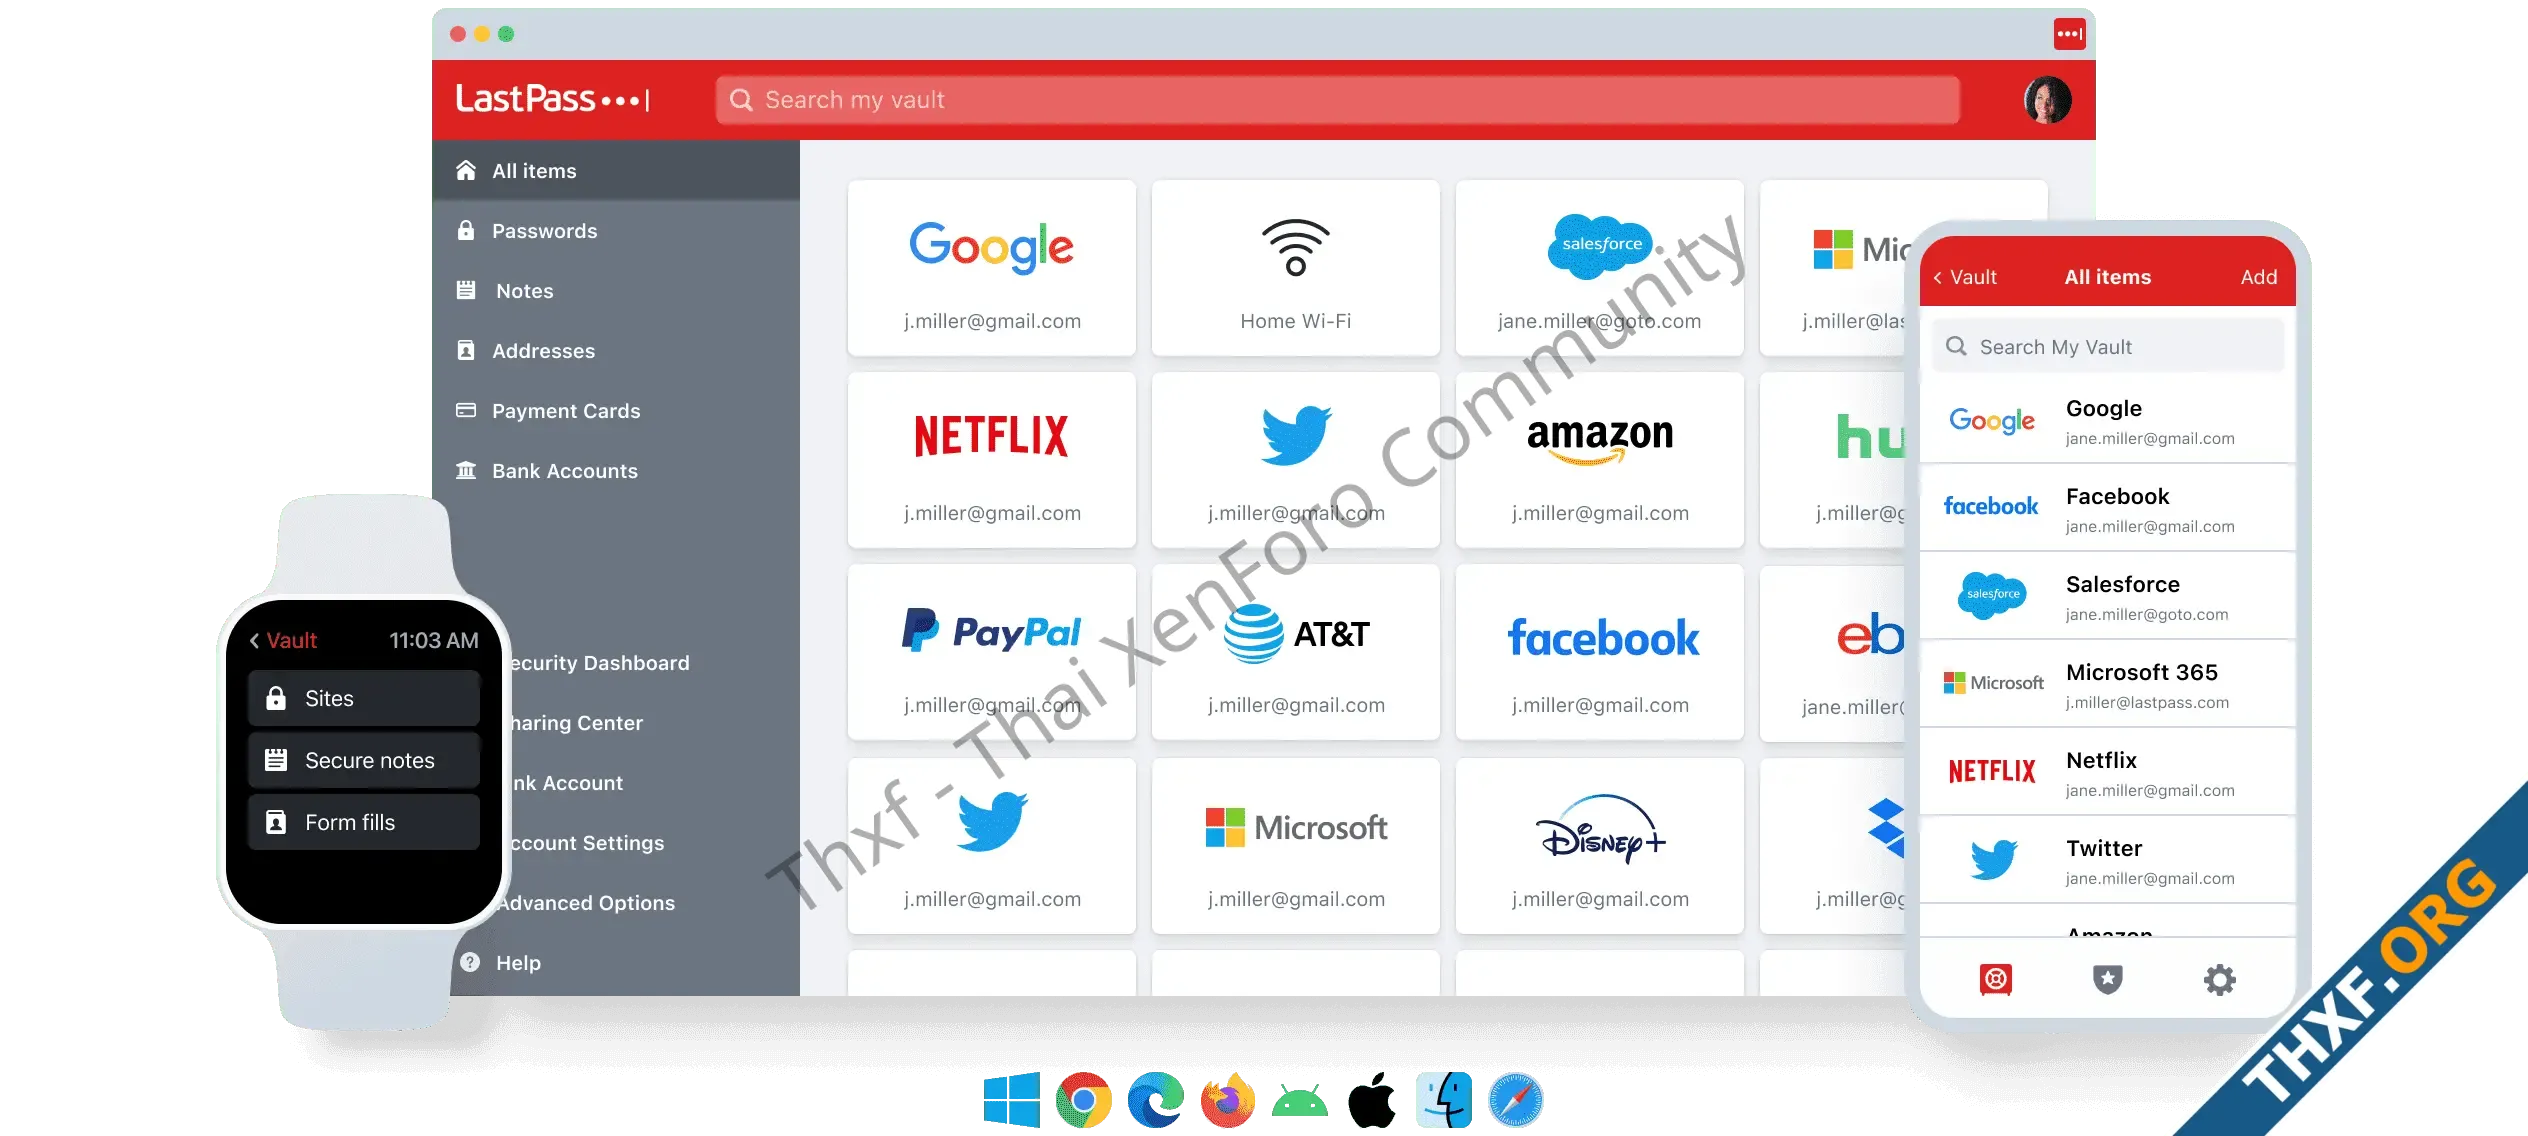2528x1136 pixels.
Task: Open the Salesforce entry in the phone list
Action: [2107, 596]
